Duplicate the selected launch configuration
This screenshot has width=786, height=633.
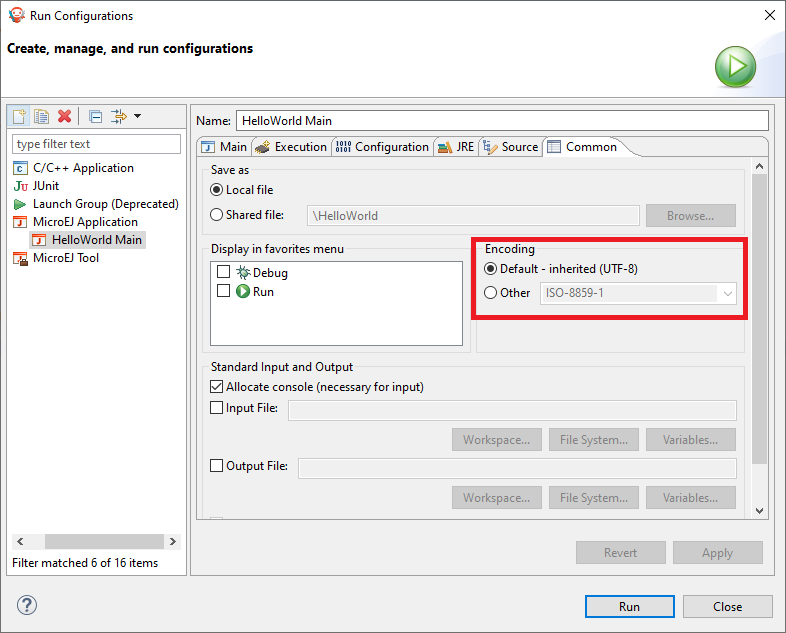(41, 116)
